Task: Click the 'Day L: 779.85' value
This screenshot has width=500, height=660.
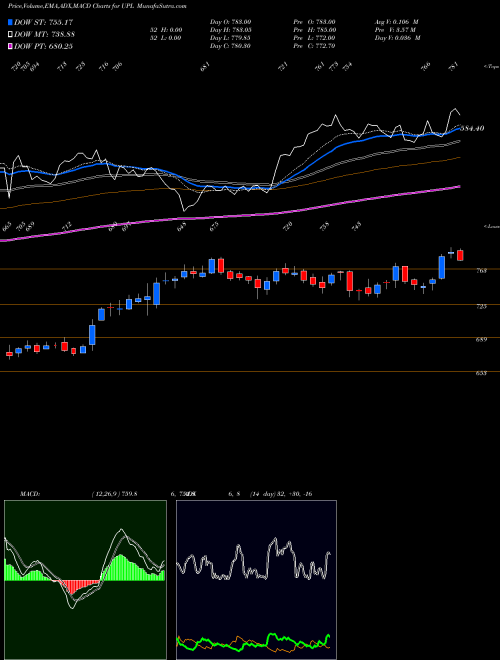Action: (x=230, y=38)
